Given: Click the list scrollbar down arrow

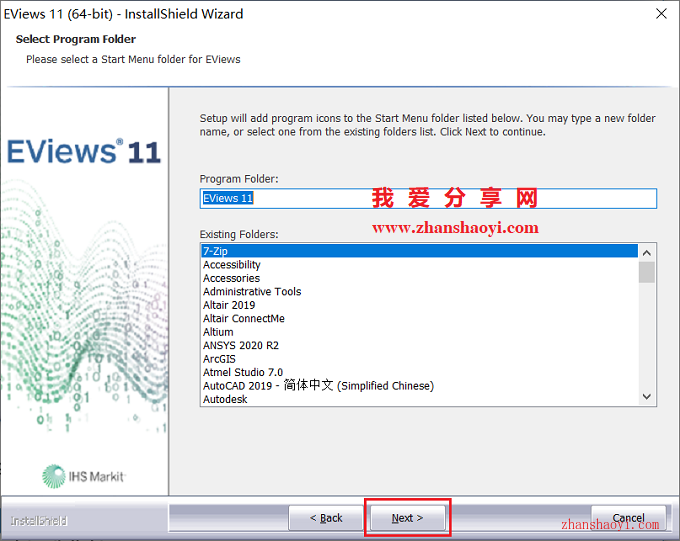Looking at the screenshot, I should point(647,396).
